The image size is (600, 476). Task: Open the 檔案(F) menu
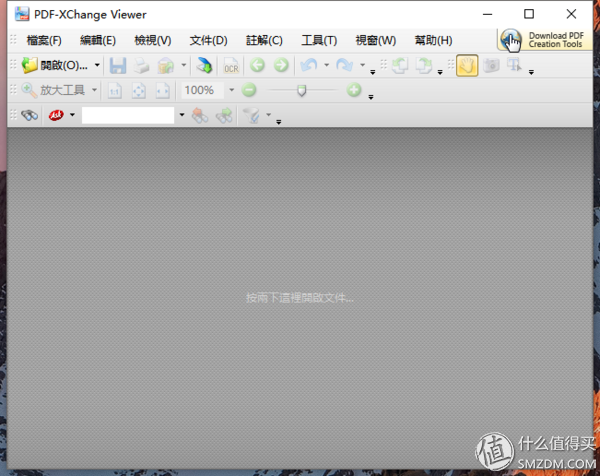pos(44,40)
